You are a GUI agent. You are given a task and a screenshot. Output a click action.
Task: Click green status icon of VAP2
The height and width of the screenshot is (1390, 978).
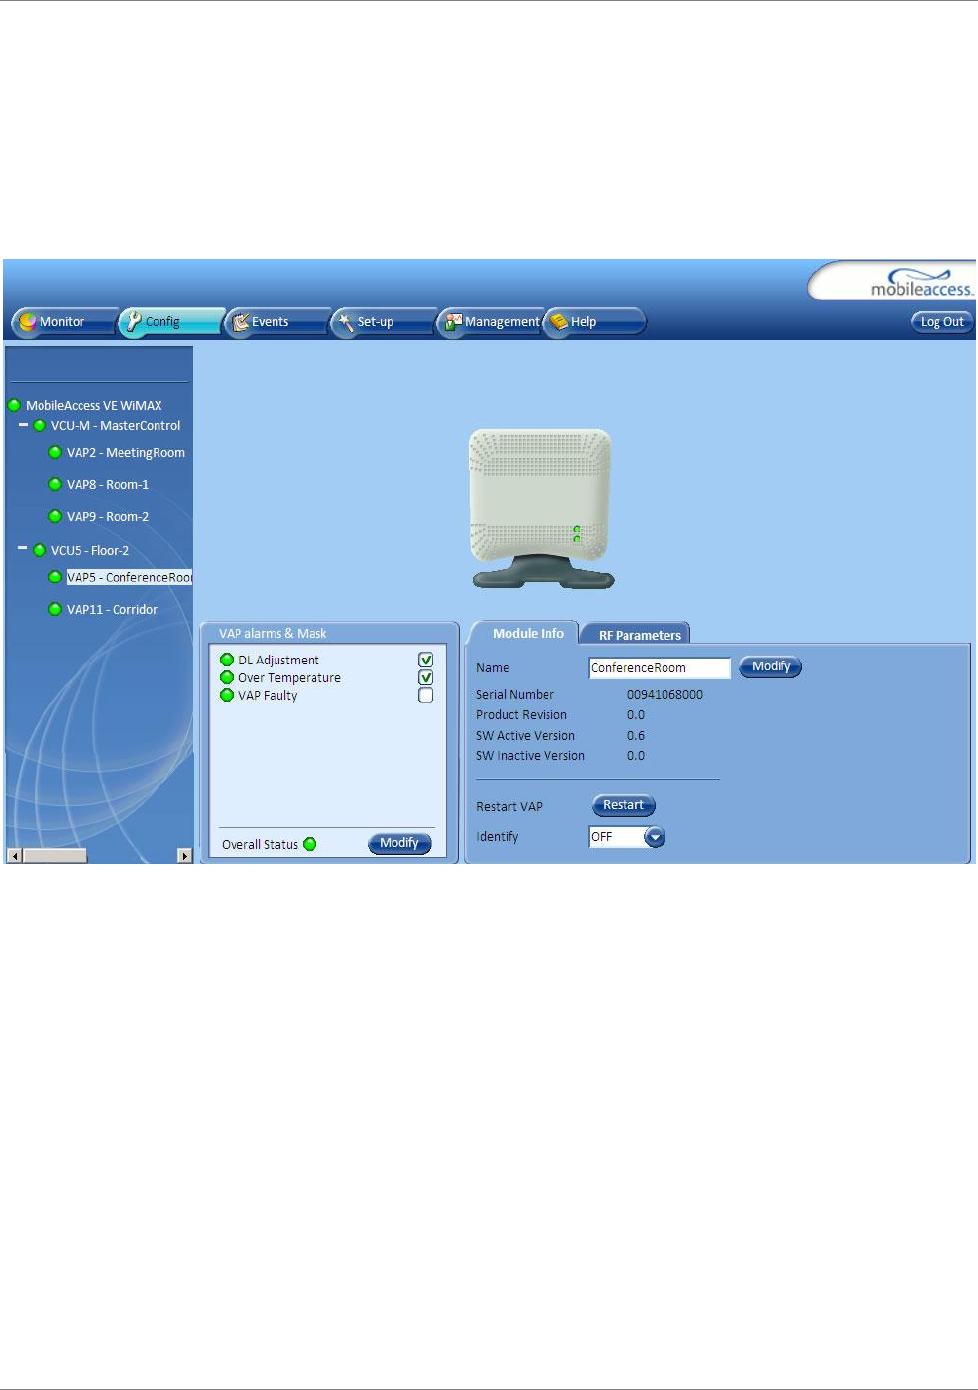coord(55,453)
